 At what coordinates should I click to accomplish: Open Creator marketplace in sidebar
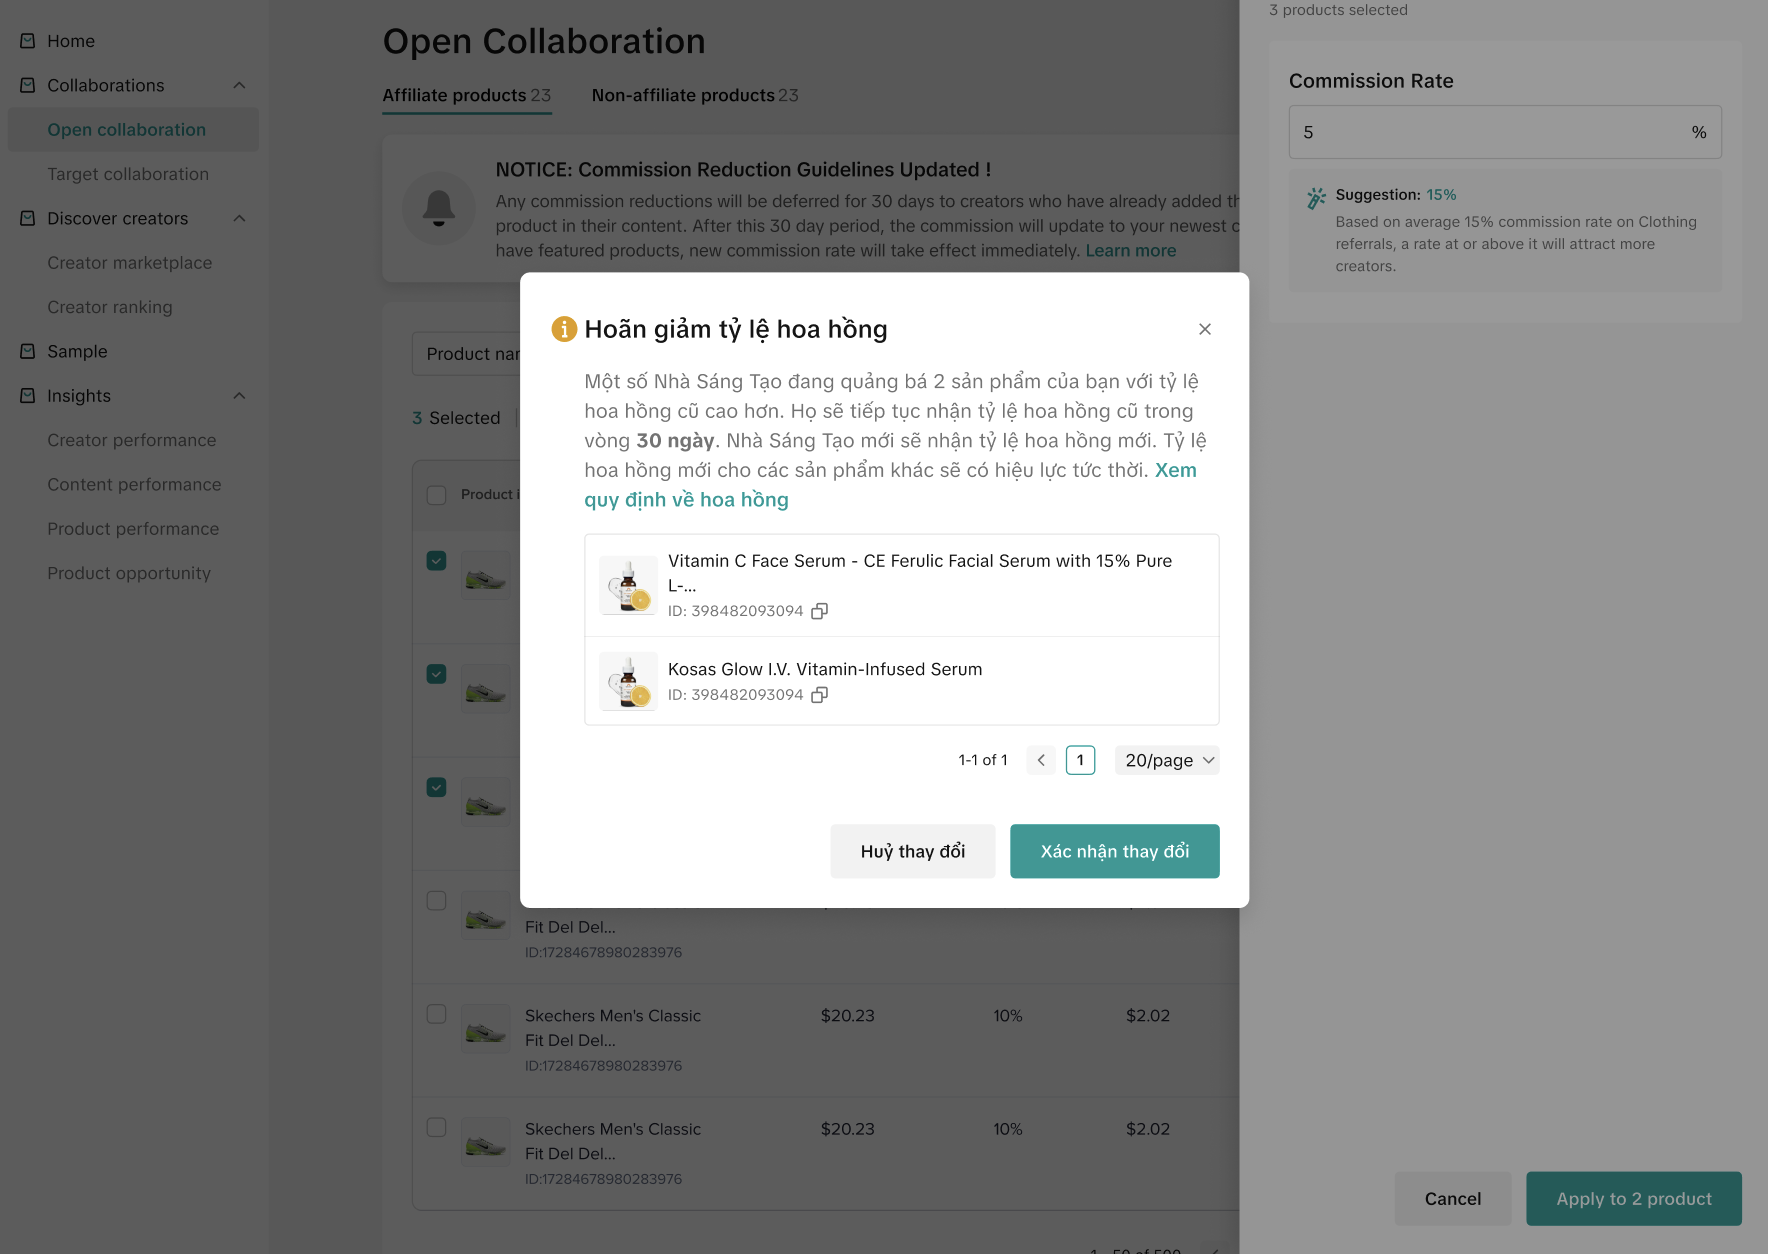click(129, 263)
